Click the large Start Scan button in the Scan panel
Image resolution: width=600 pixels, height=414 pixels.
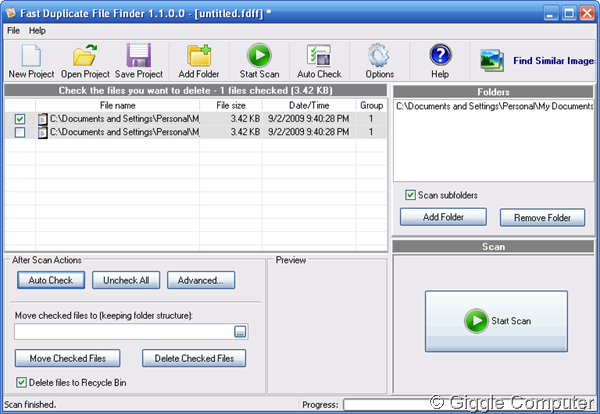point(496,321)
